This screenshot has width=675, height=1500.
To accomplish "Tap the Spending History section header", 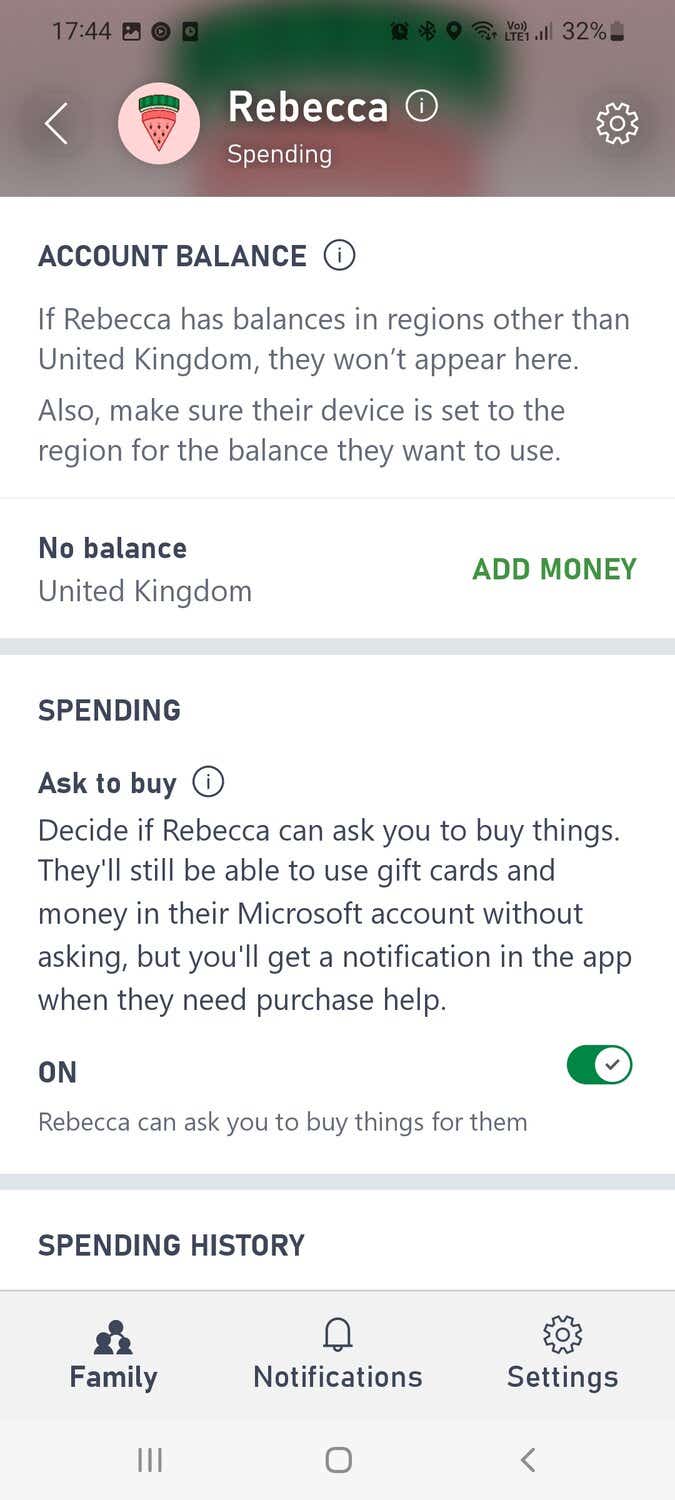I will 171,1245.
